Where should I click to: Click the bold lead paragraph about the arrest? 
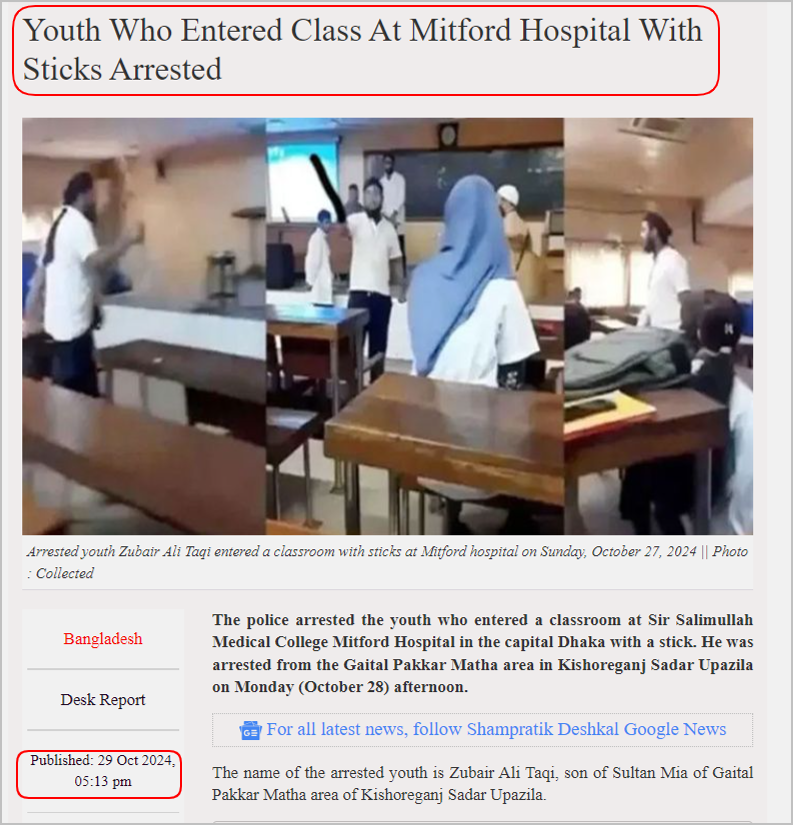(x=483, y=653)
